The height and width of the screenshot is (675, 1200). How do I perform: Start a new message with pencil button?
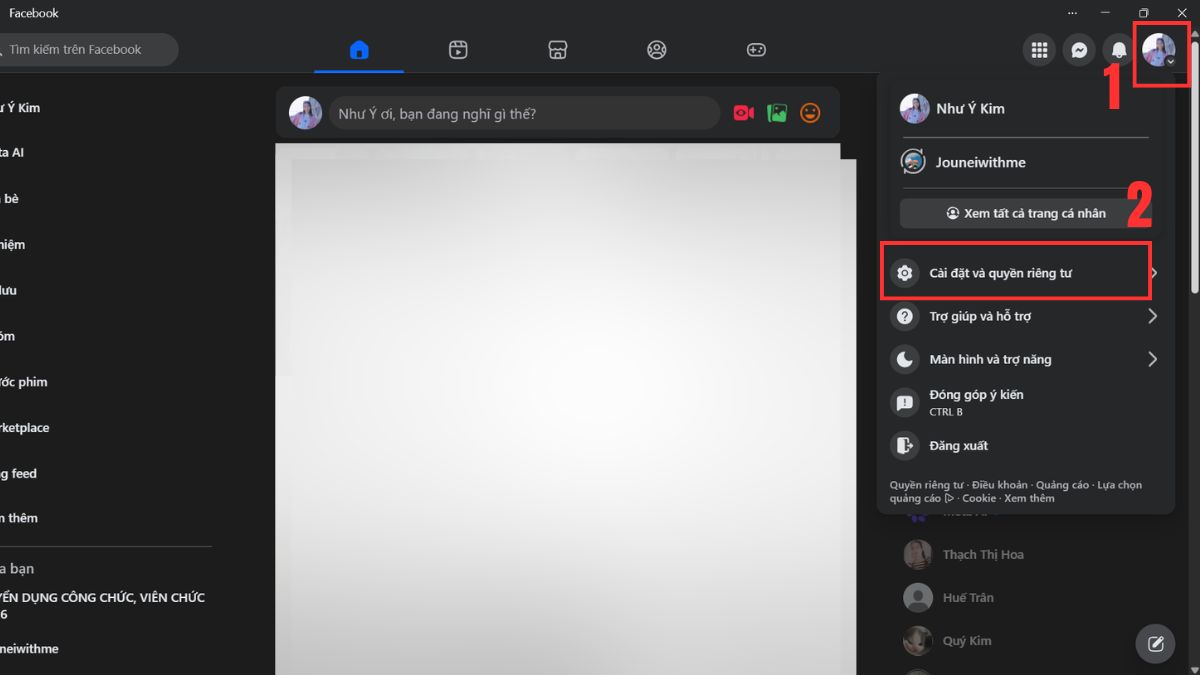[1155, 643]
